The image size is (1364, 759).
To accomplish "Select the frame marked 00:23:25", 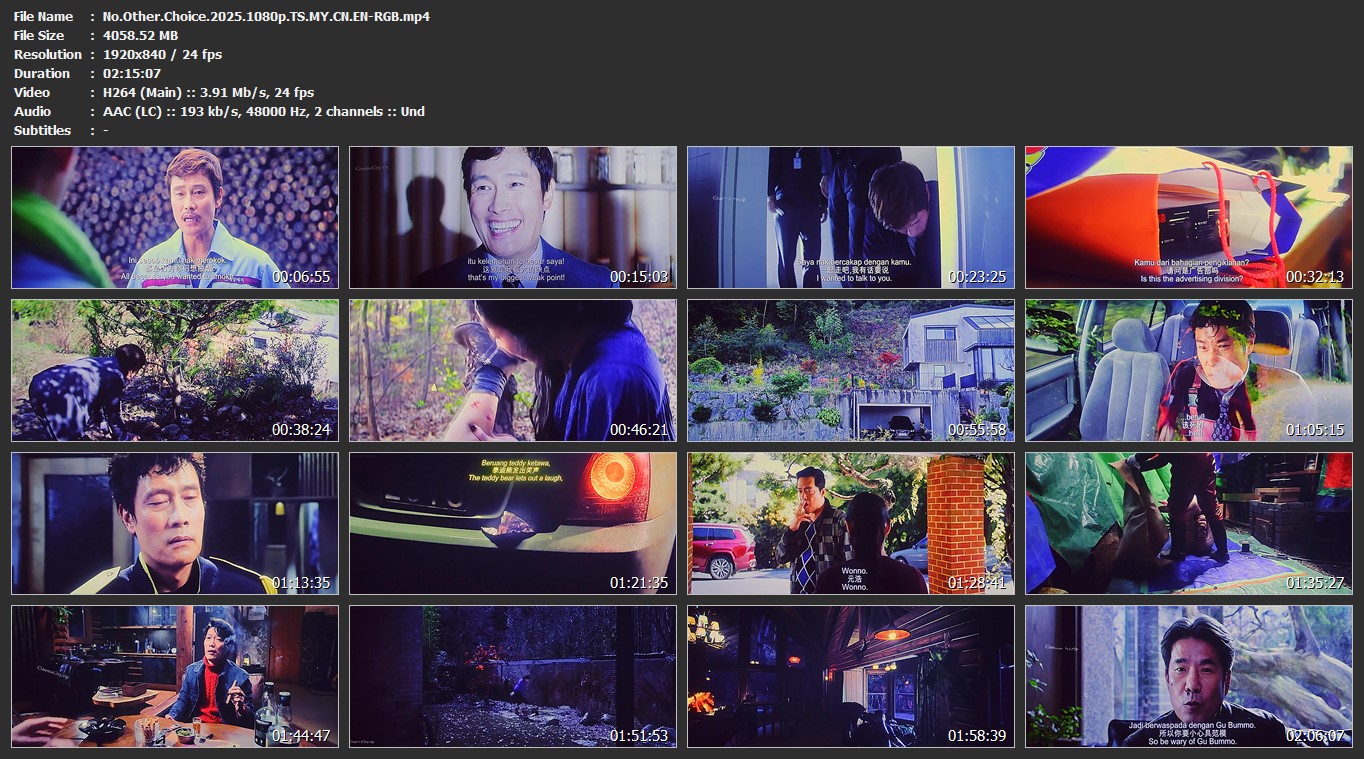I will tap(851, 217).
